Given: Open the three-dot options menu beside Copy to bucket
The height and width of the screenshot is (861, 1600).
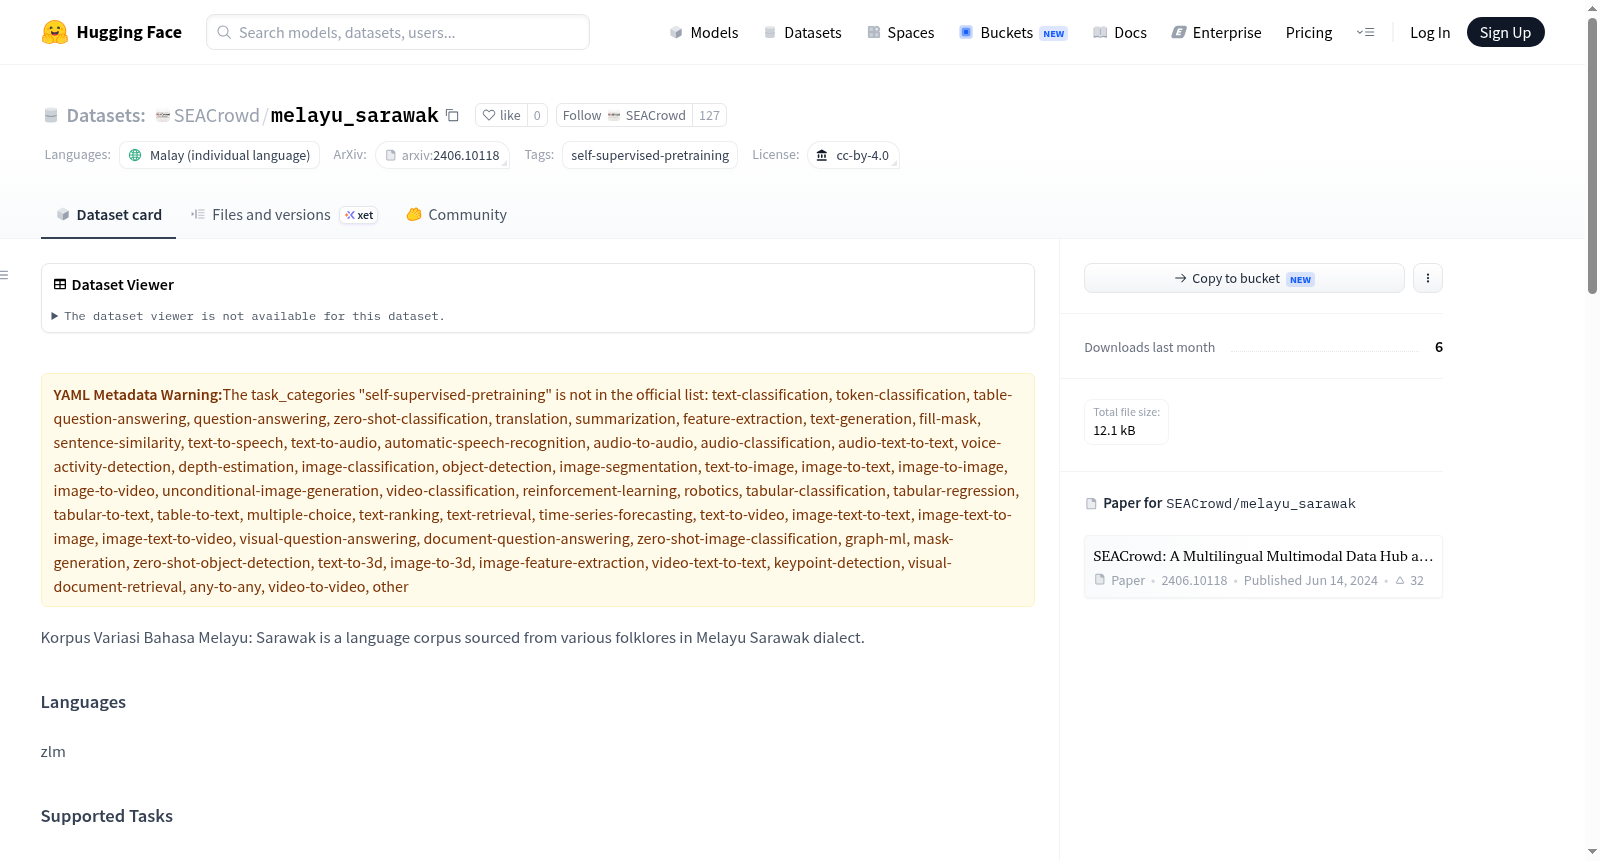Looking at the screenshot, I should (x=1427, y=278).
